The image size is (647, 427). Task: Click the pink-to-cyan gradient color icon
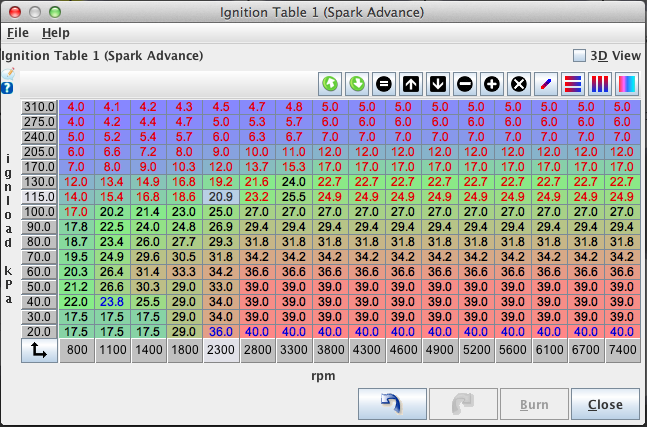point(627,84)
